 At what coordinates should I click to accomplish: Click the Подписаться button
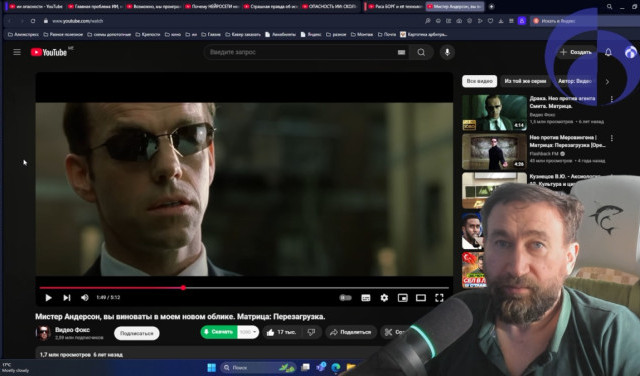pos(137,333)
